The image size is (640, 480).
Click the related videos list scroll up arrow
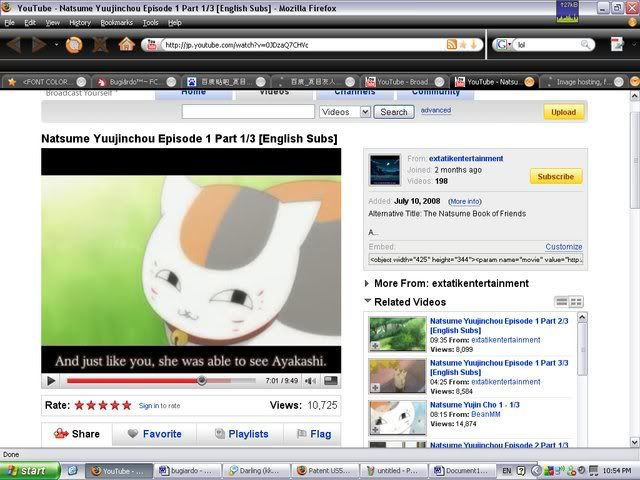pyautogui.click(x=582, y=317)
